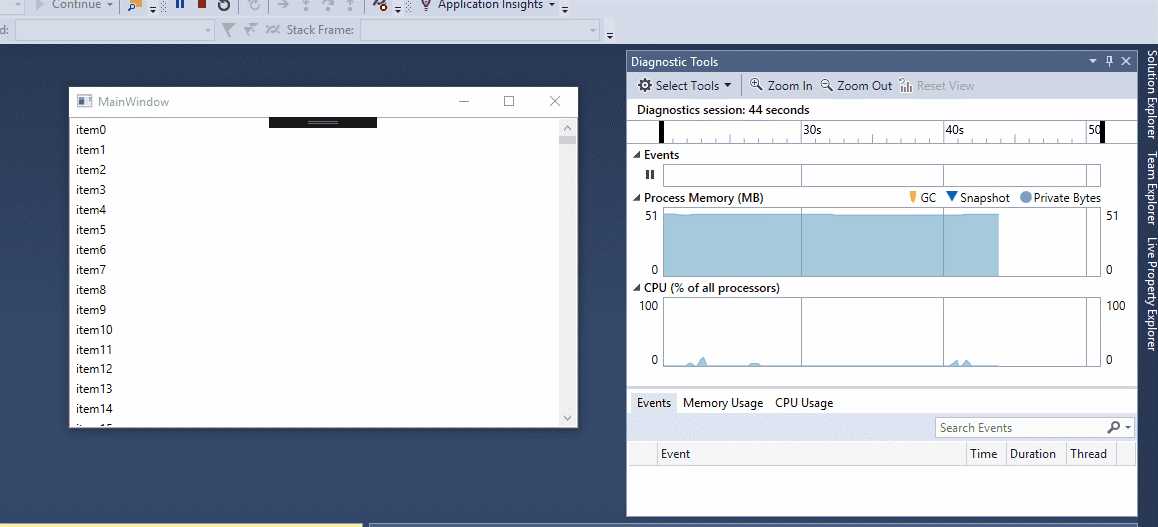1158x527 pixels.
Task: Click the 30s mark on the timeline ruler
Action: pyautogui.click(x=812, y=129)
